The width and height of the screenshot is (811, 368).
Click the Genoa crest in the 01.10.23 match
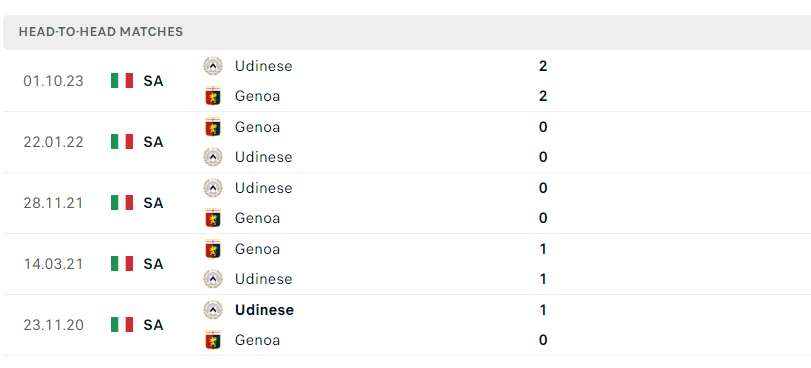(213, 96)
